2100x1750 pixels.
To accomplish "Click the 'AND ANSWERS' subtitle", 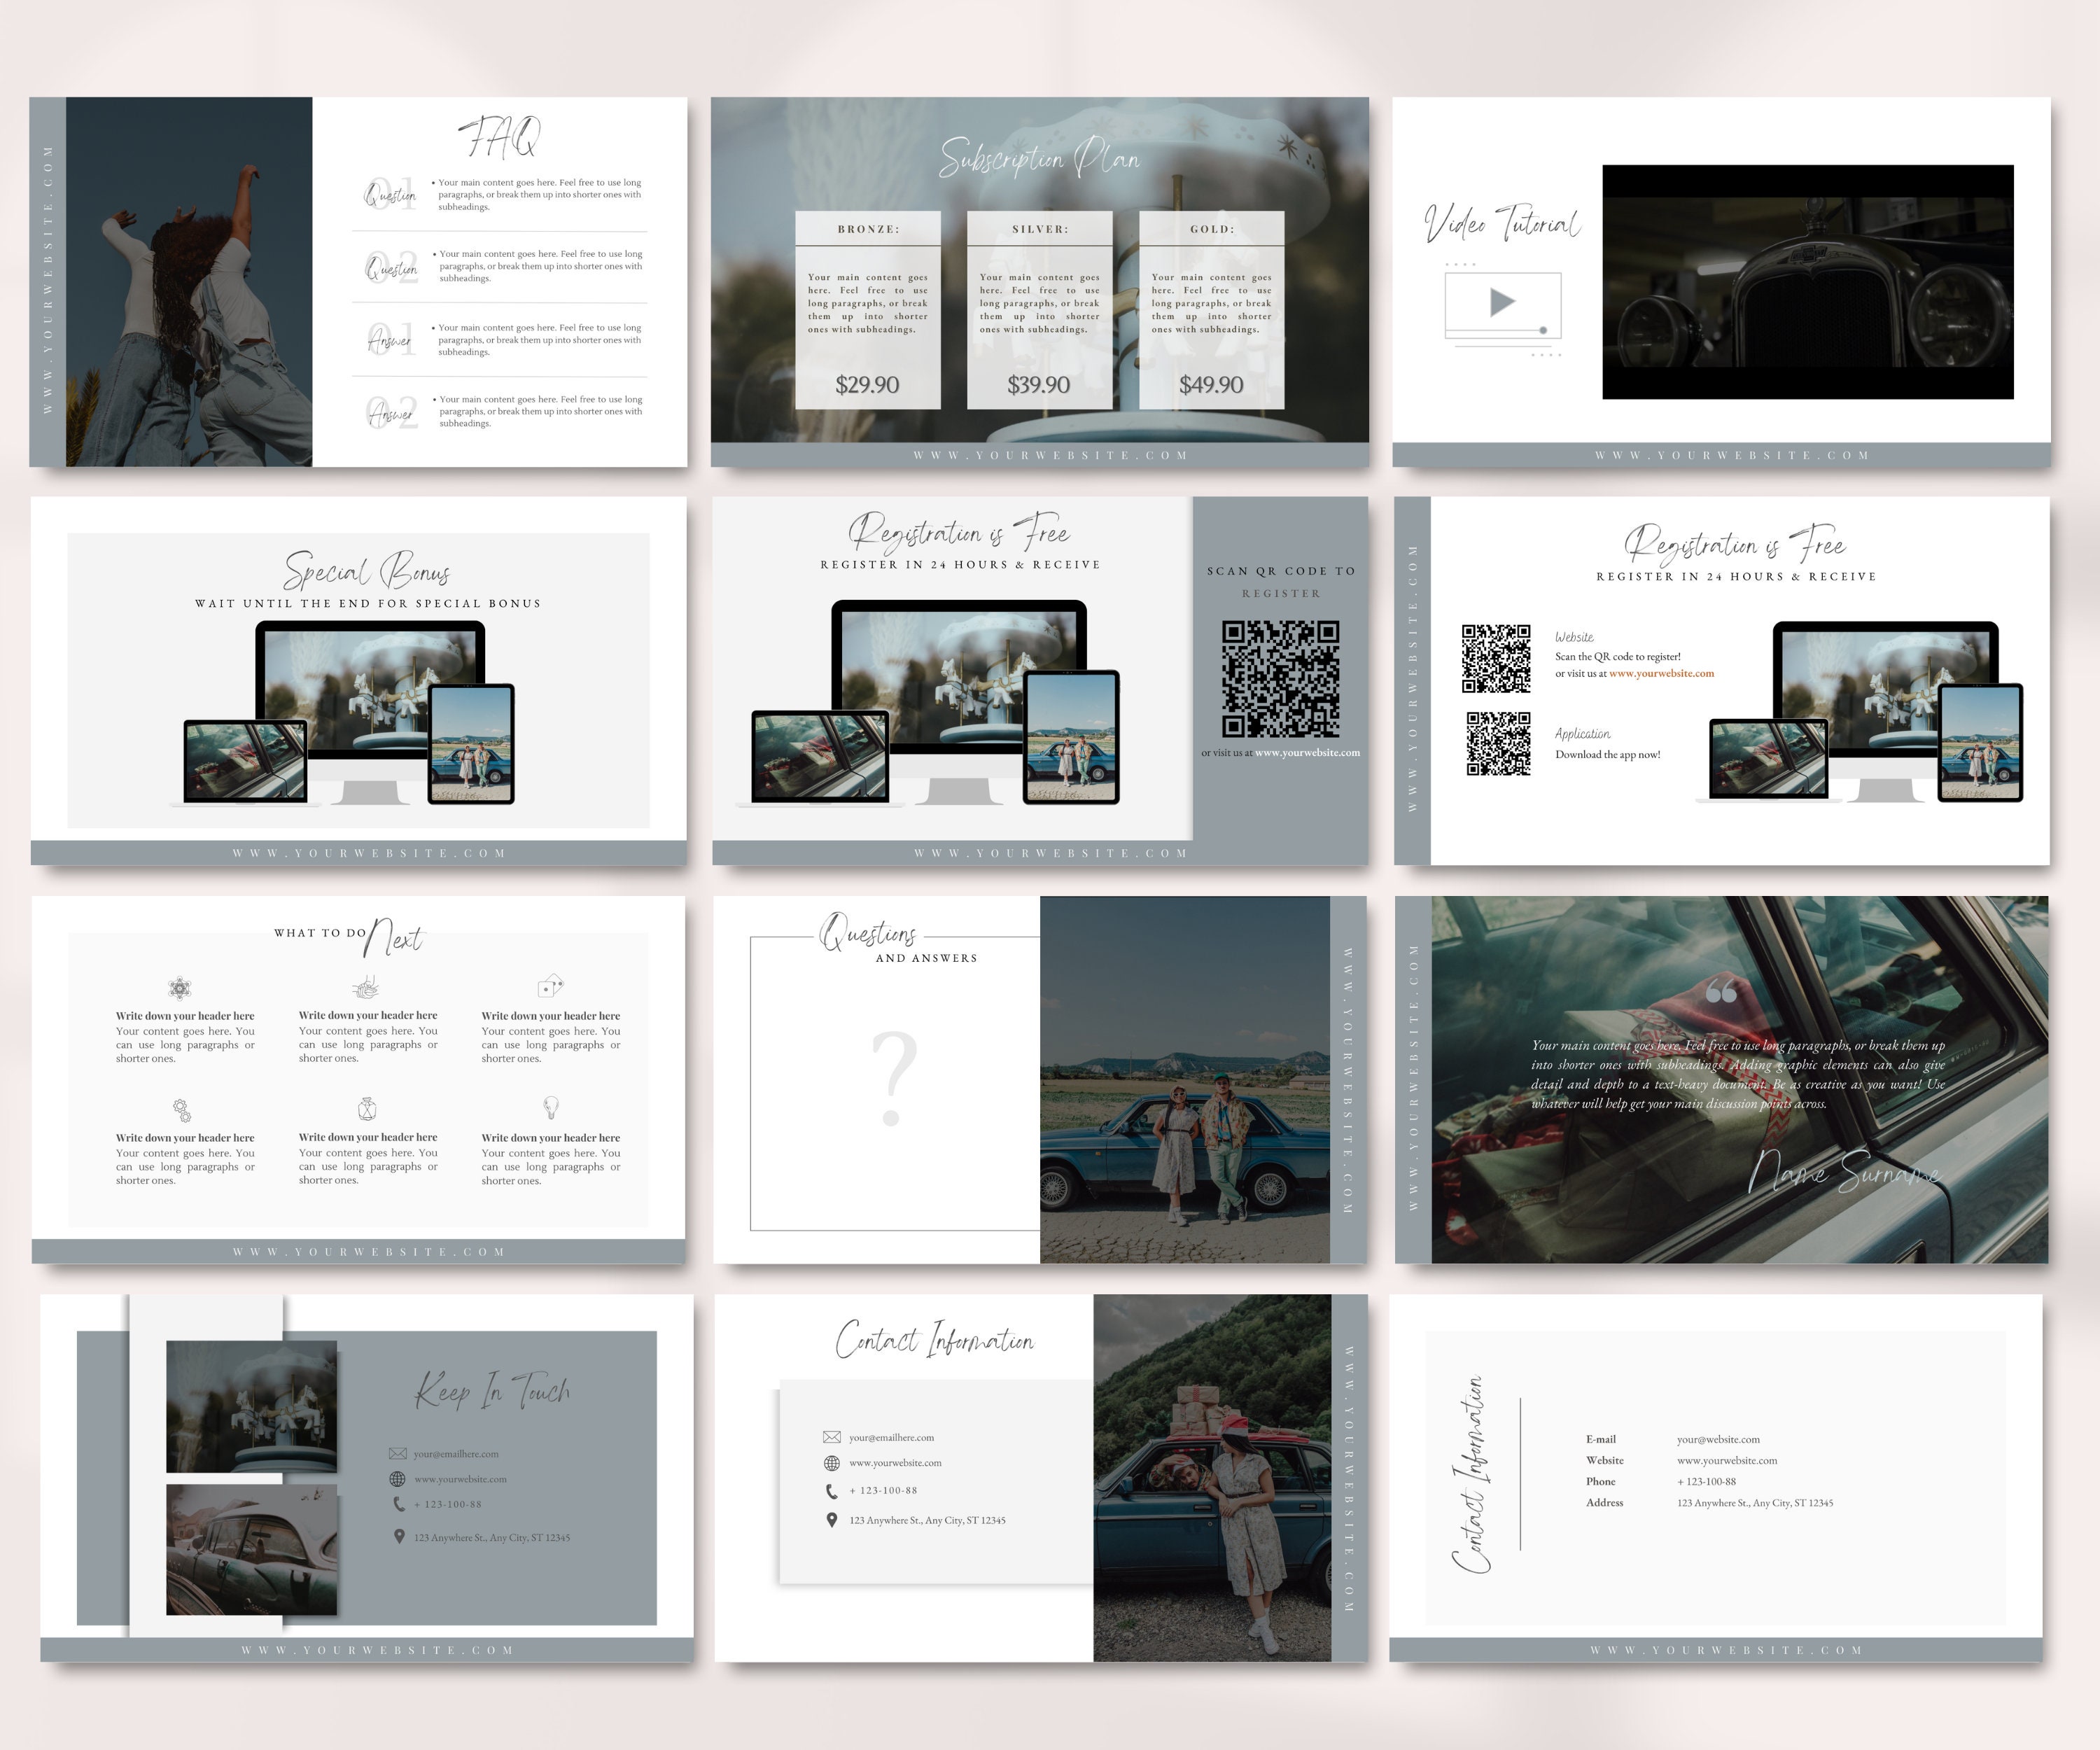I will pyautogui.click(x=926, y=958).
